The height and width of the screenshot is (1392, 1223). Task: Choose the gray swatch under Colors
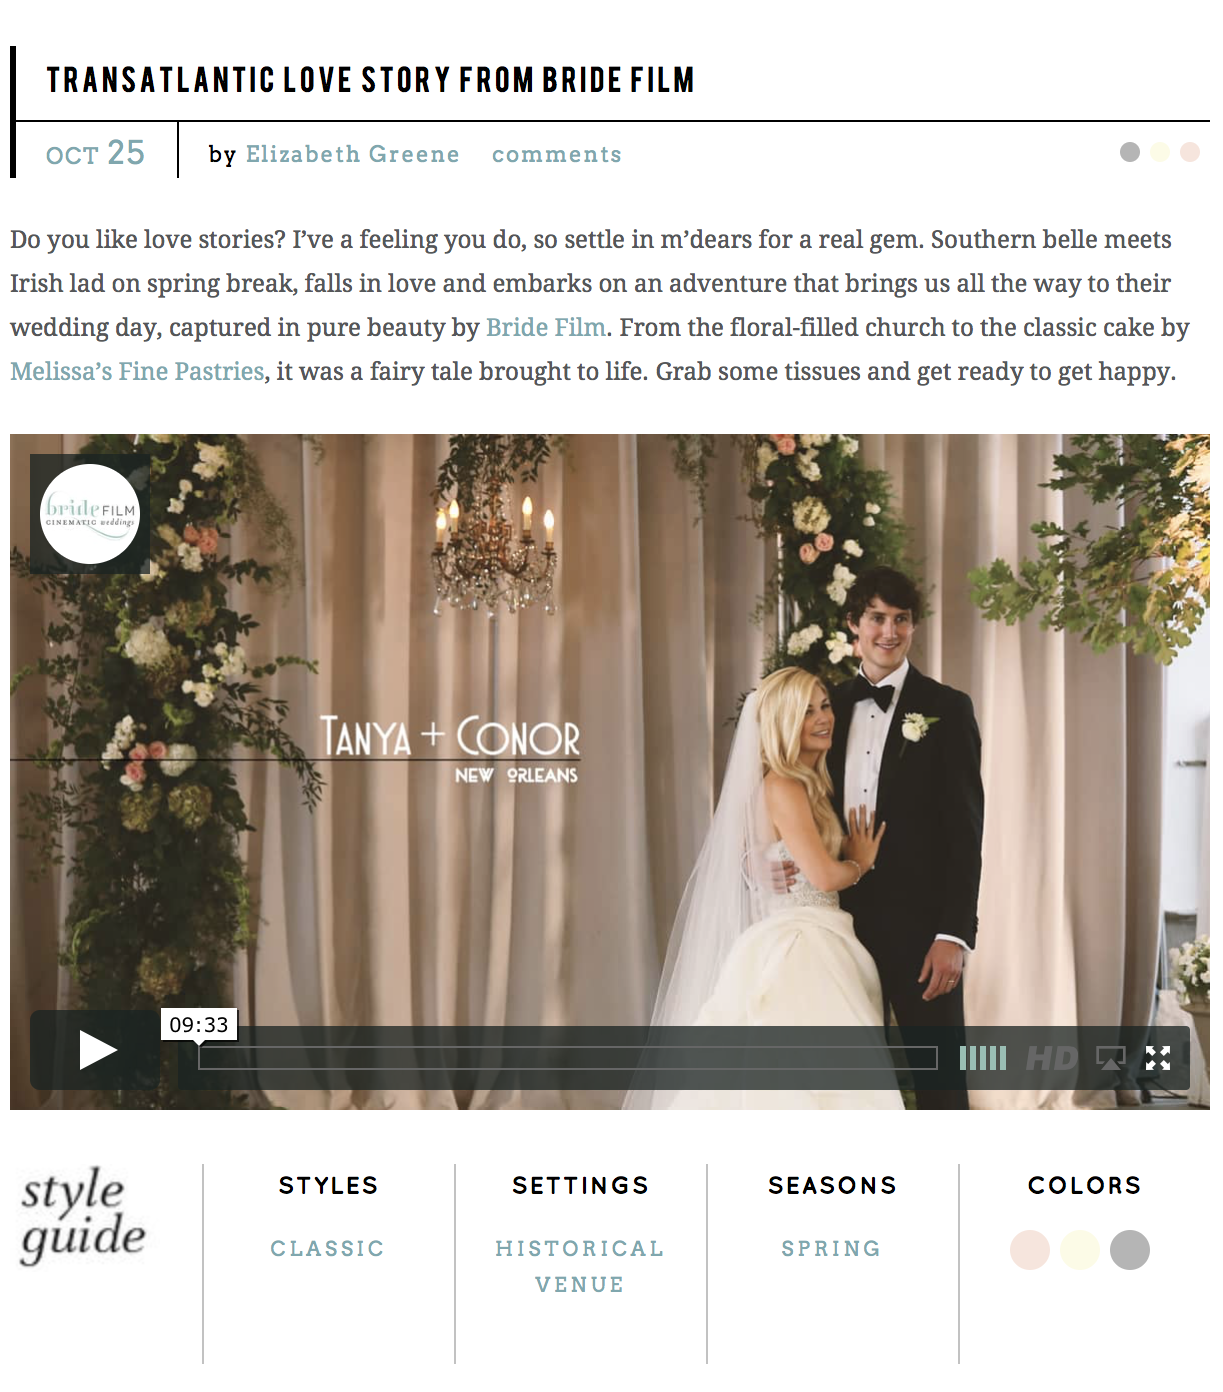coord(1130,1250)
